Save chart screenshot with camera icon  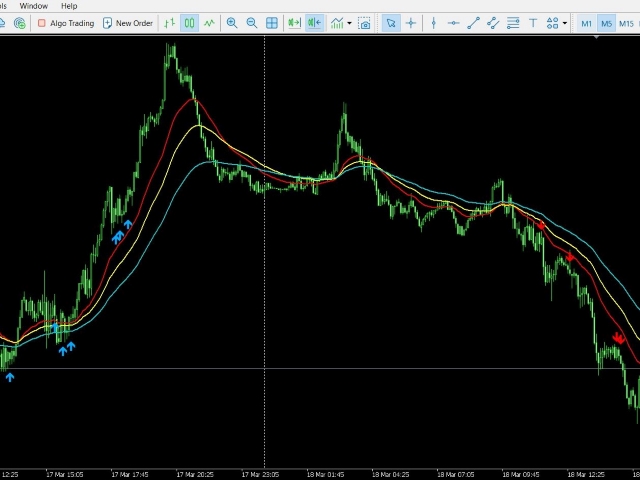(x=364, y=23)
